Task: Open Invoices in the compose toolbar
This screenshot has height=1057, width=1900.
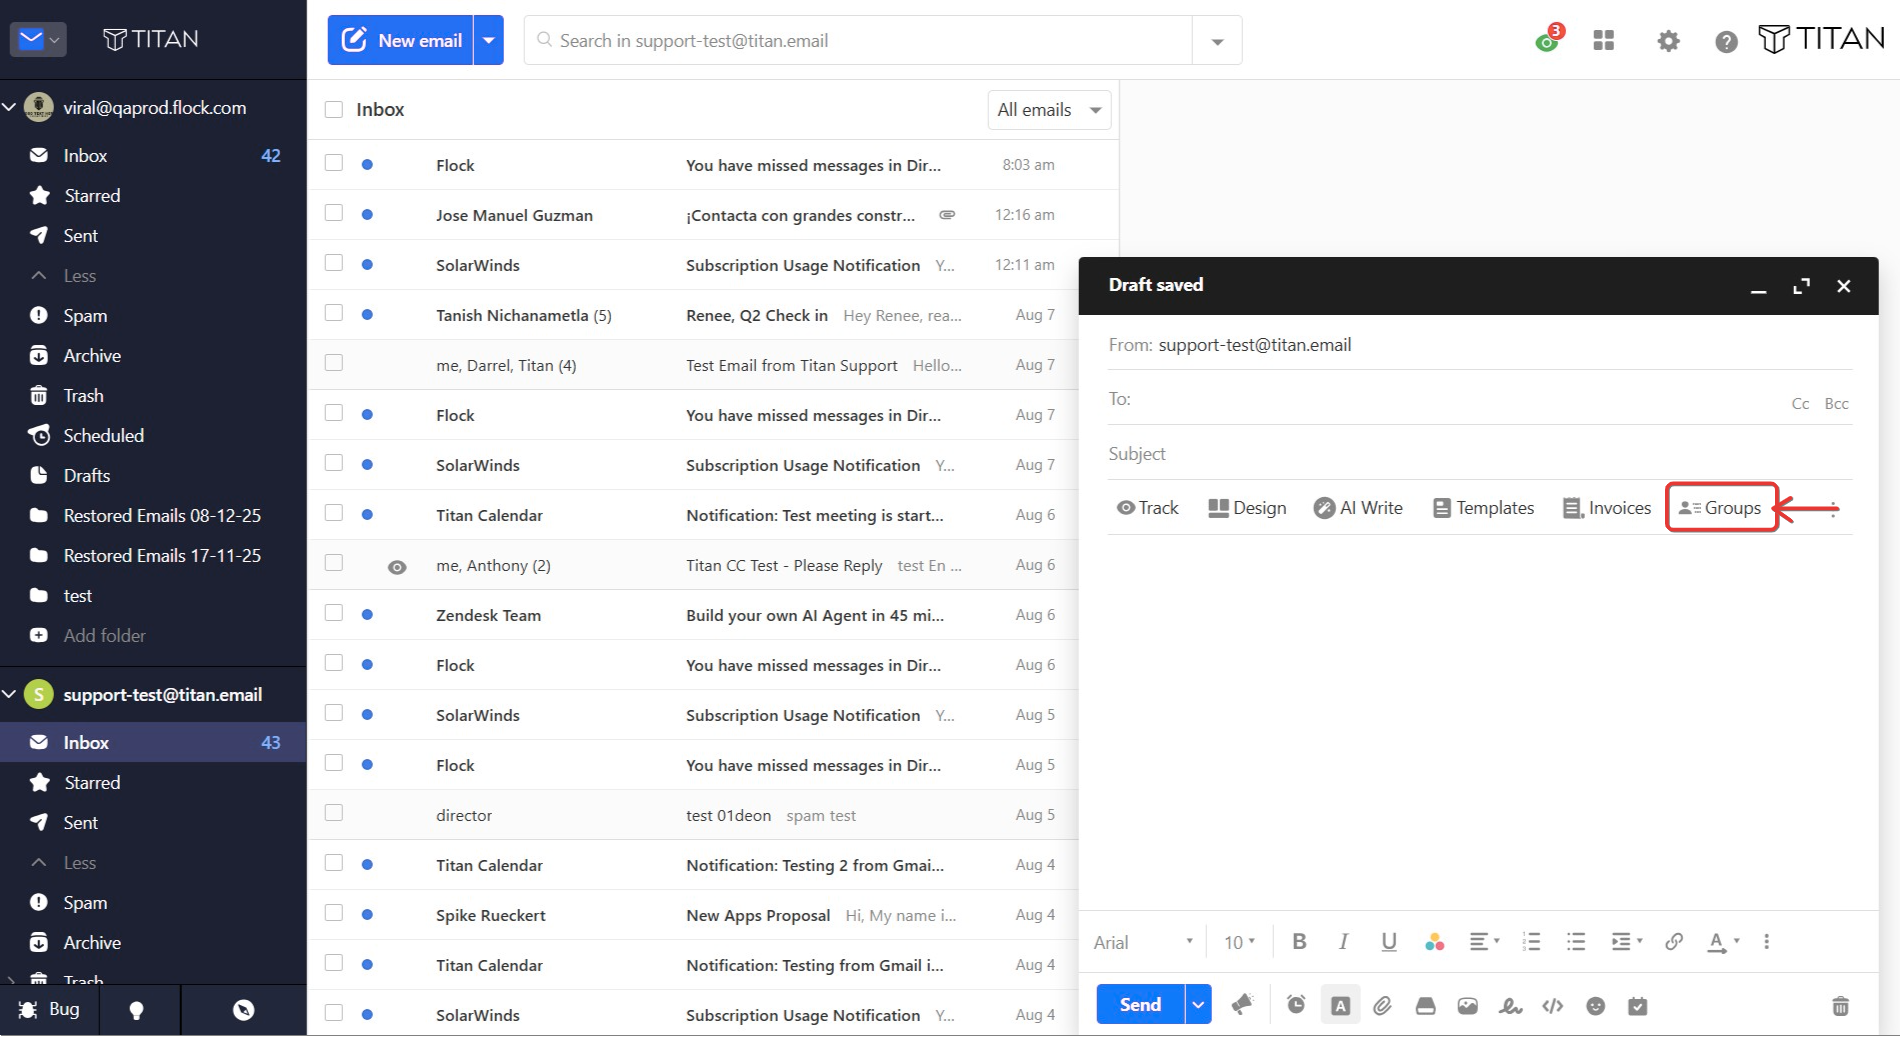Action: (1607, 508)
